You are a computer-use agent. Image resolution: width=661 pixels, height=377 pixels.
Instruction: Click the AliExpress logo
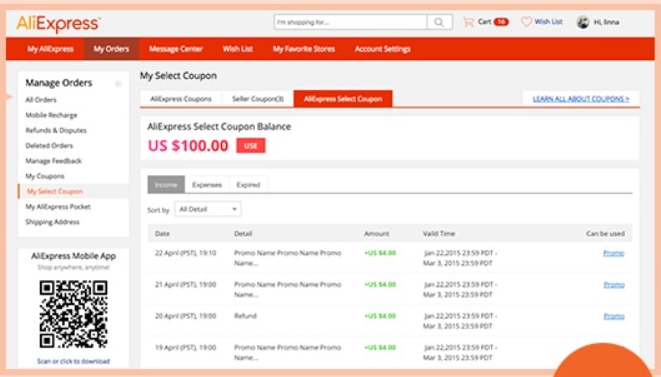point(58,24)
